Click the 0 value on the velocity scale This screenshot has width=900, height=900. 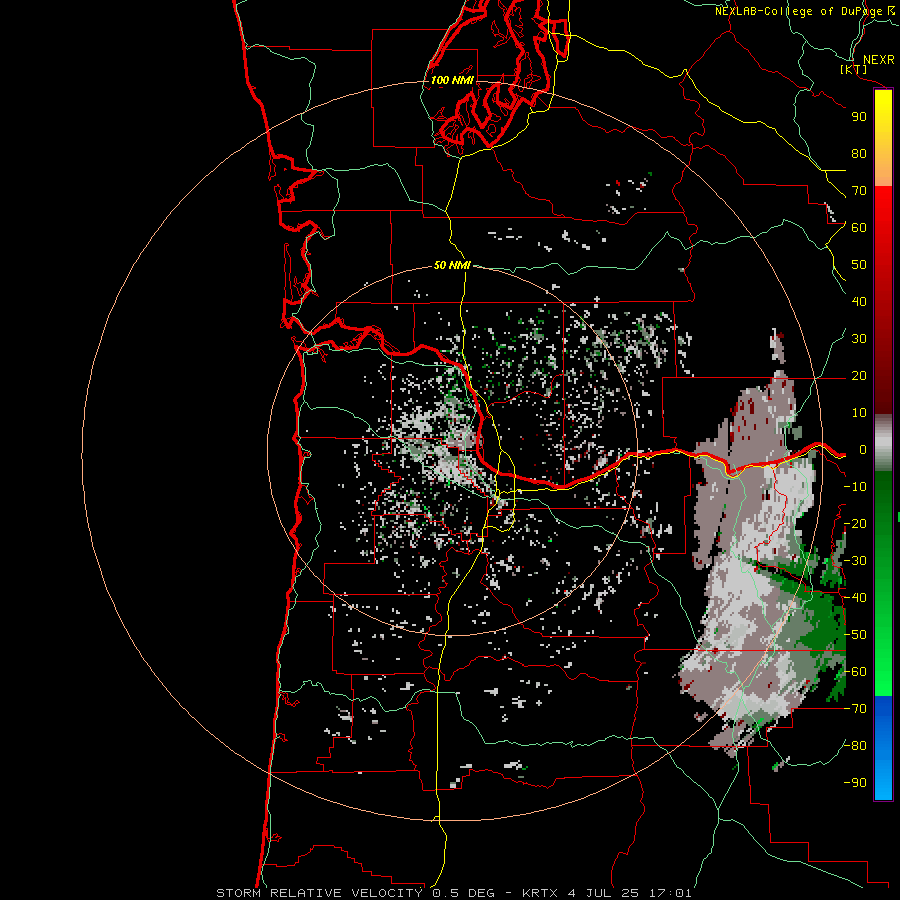coord(863,450)
